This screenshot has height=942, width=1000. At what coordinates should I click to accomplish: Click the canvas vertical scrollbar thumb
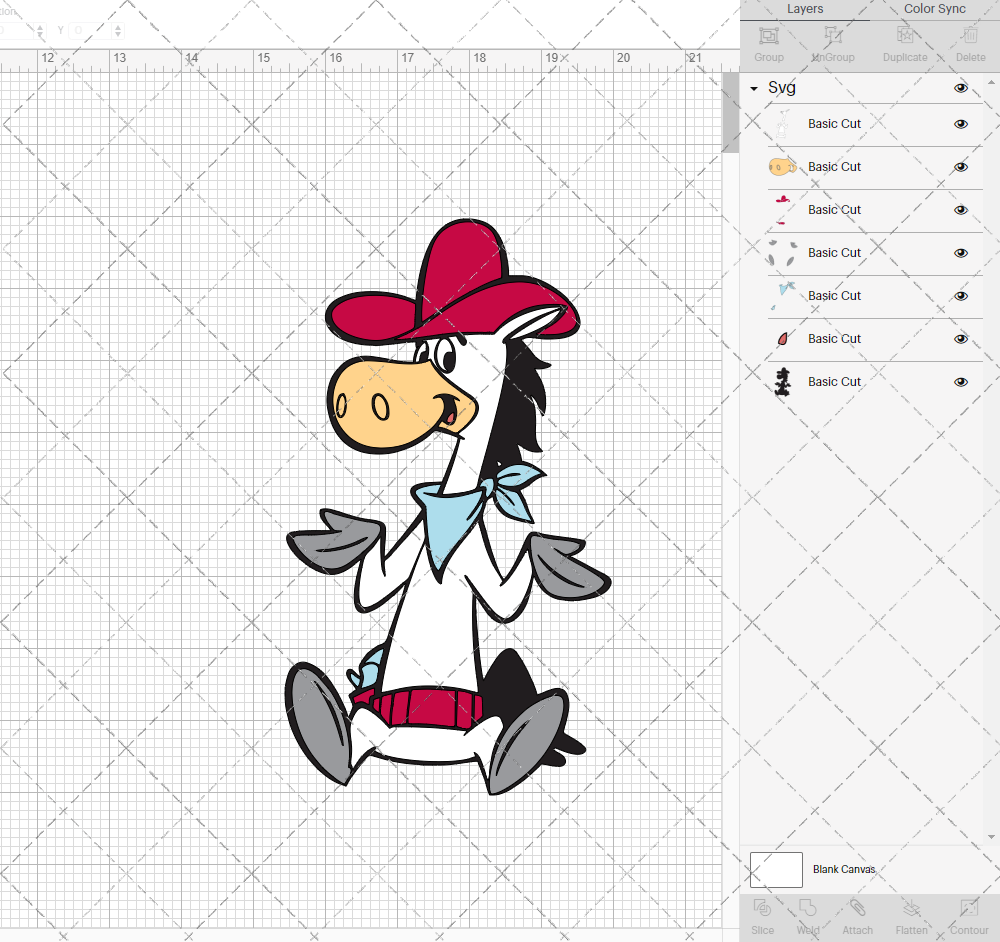coord(730,113)
